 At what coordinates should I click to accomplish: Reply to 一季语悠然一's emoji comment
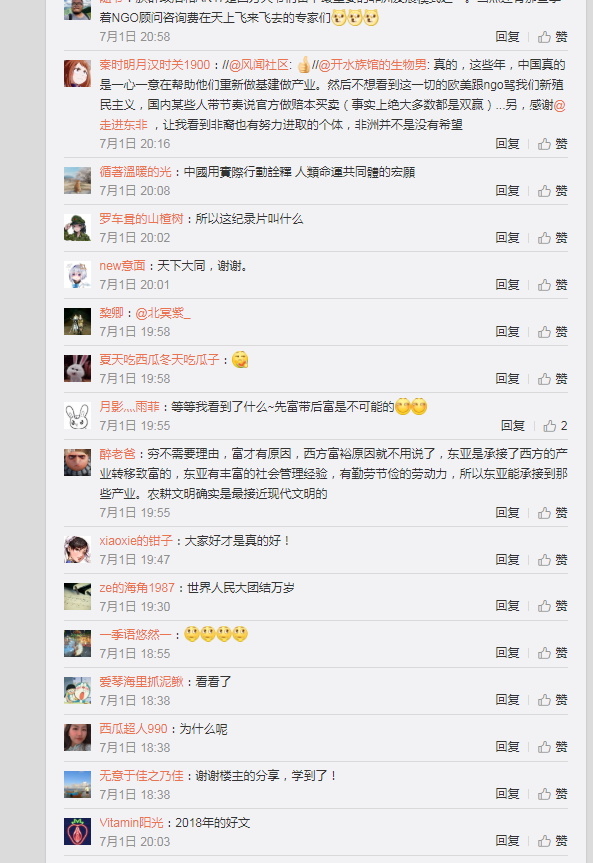coord(507,653)
